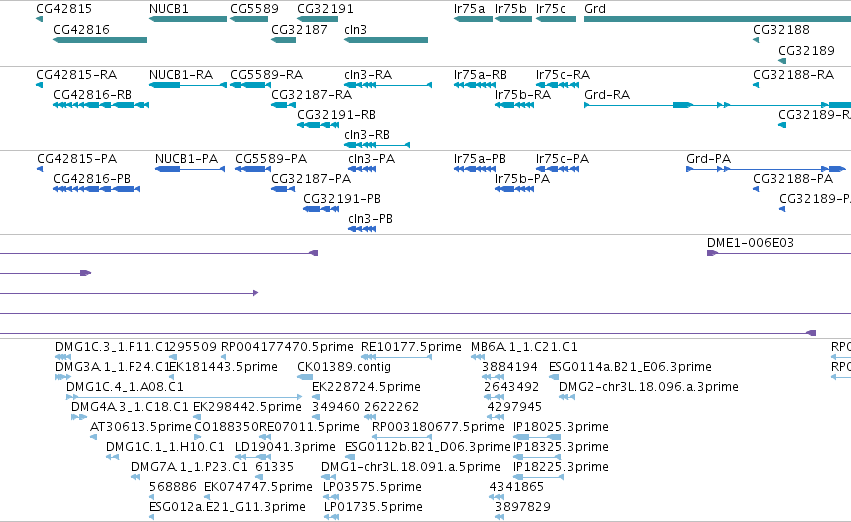The height and width of the screenshot is (522, 851).
Task: Select the IP18325.3prime EST label
Action: [x=561, y=447]
